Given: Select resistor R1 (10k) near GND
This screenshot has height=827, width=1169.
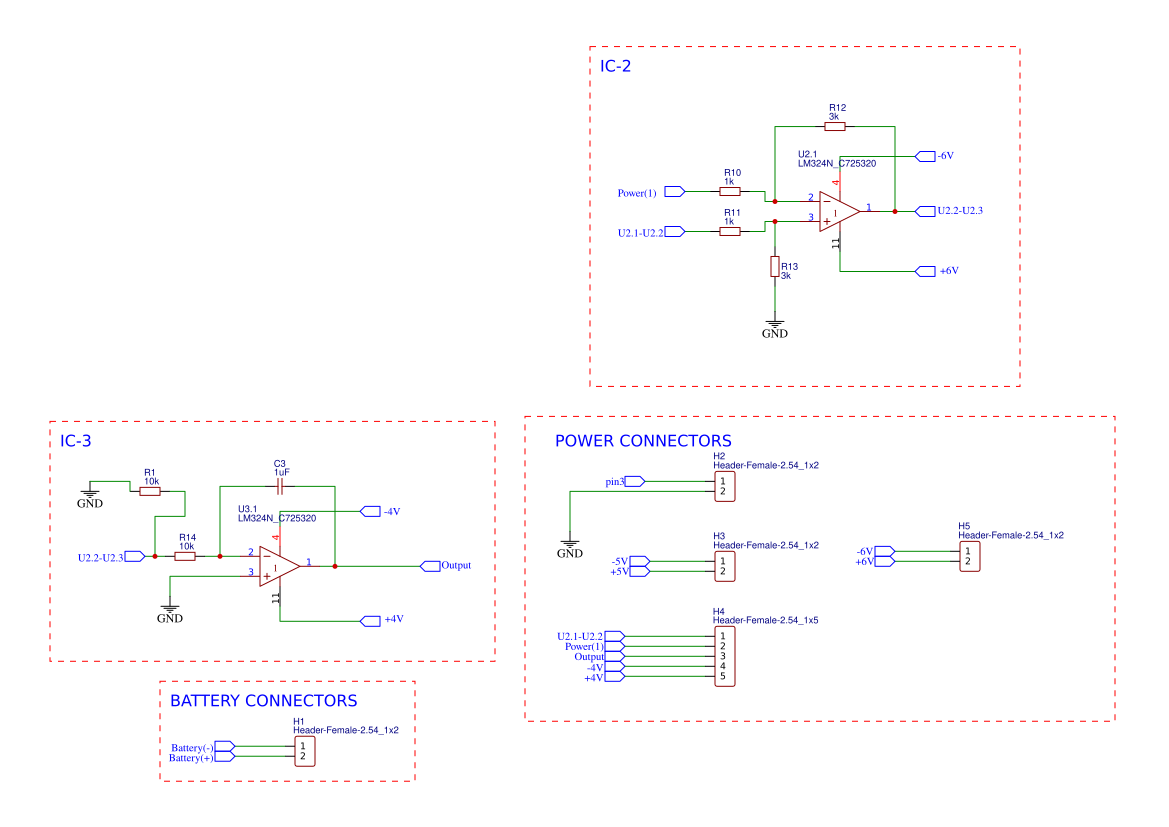Looking at the screenshot, I should click(151, 489).
